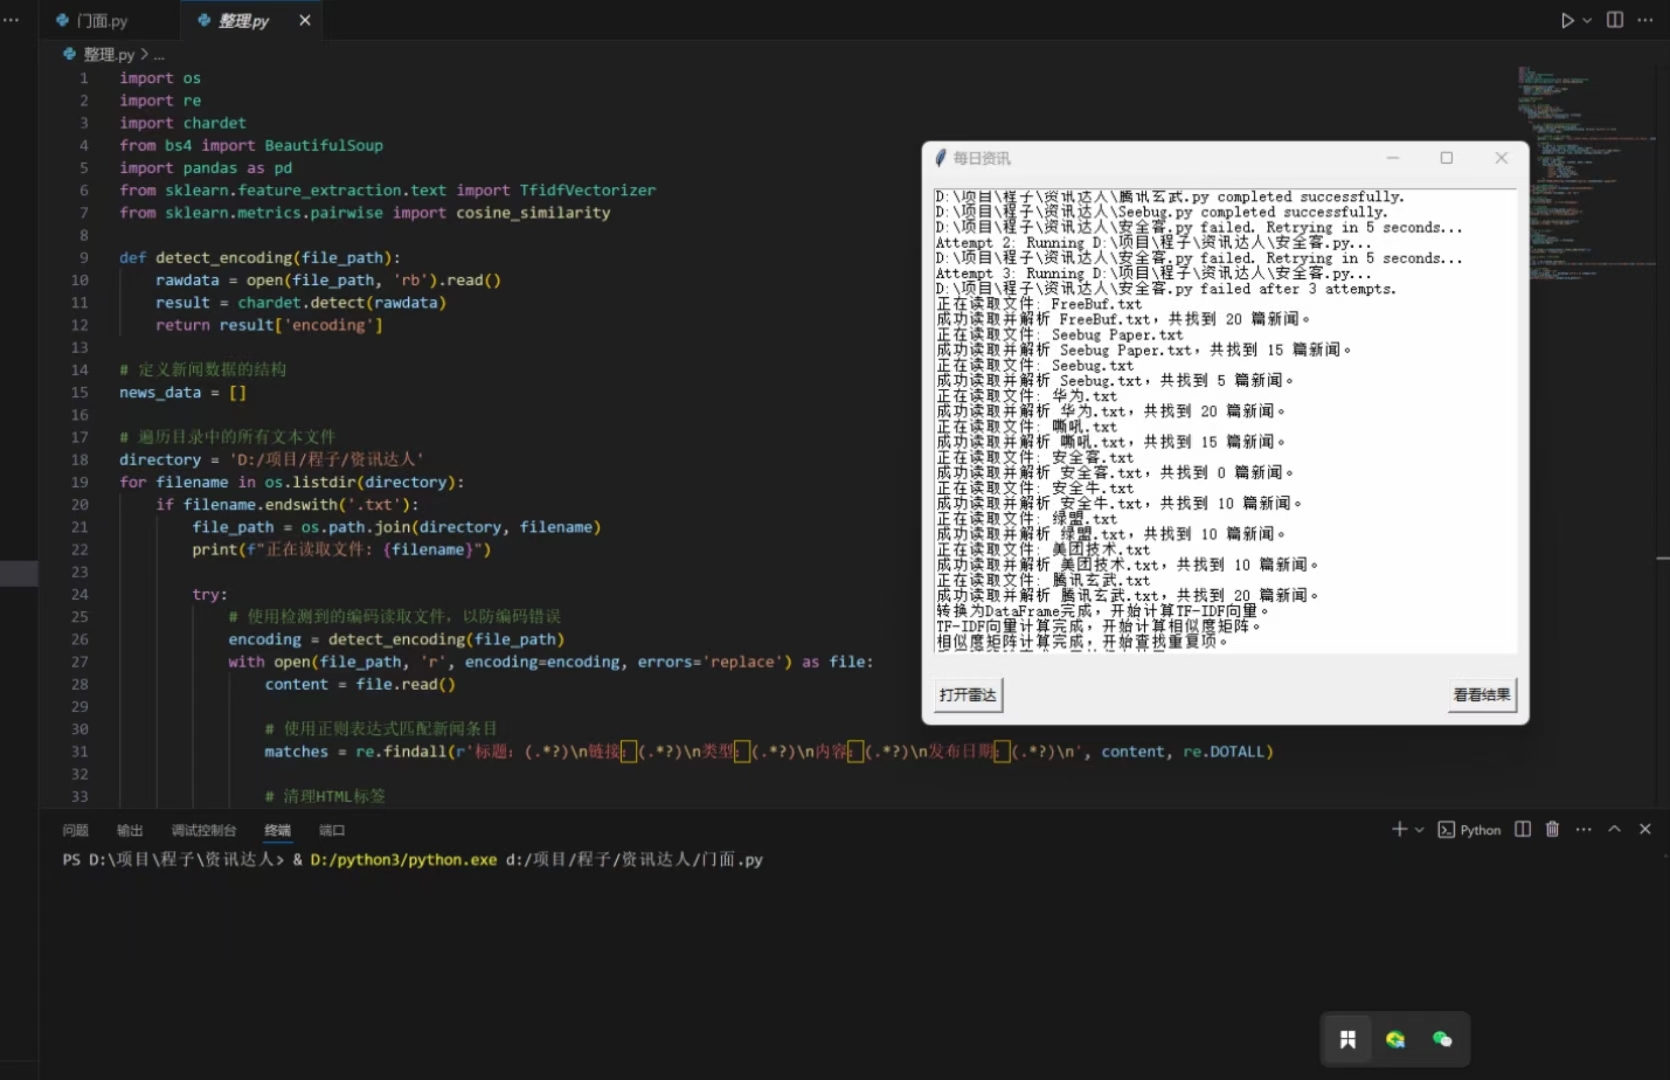
Task: Click inside the 每日资讯 log text area
Action: (x=1225, y=420)
